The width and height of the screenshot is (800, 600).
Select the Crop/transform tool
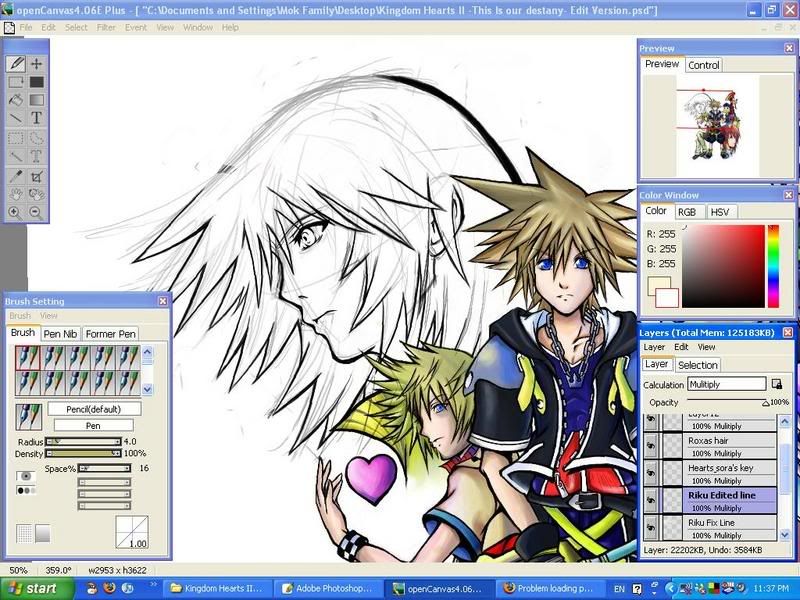click(x=36, y=177)
